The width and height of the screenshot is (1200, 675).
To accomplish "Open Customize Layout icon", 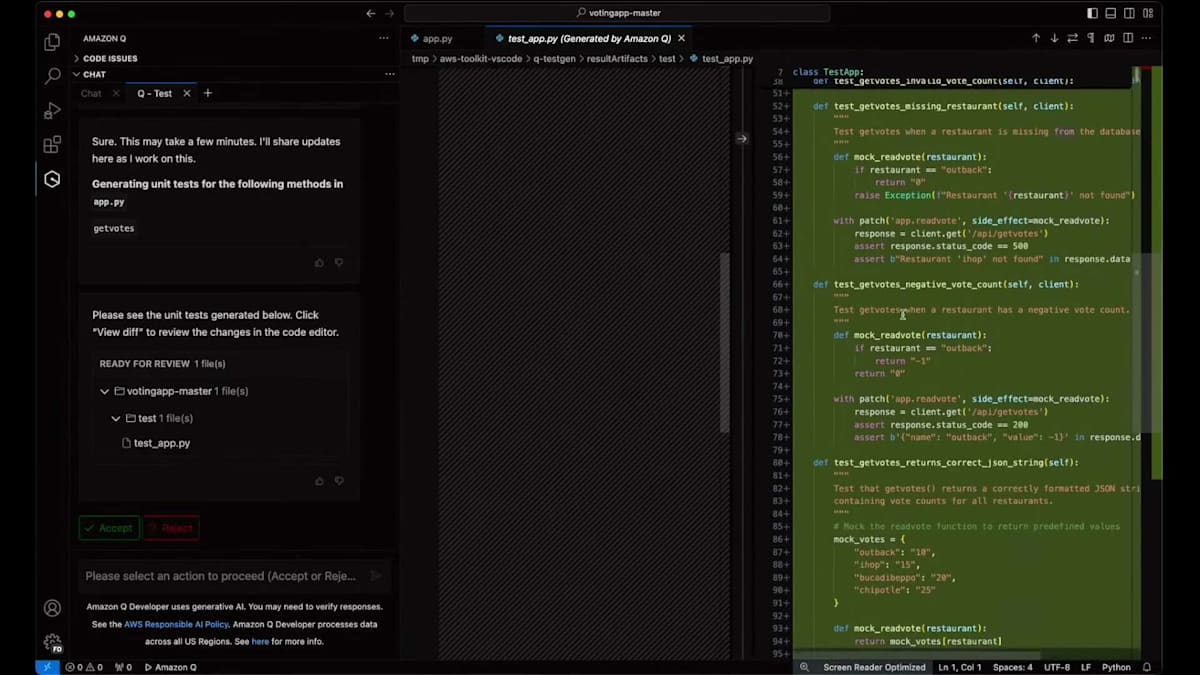I will pos(1149,13).
